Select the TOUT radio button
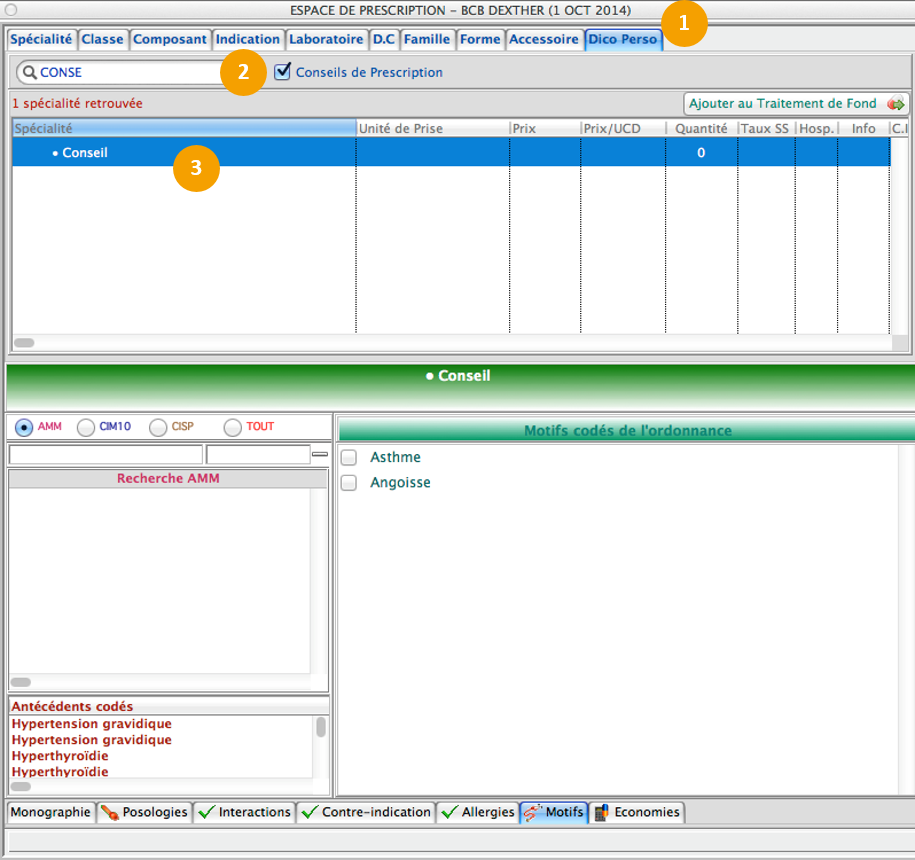 coord(233,427)
